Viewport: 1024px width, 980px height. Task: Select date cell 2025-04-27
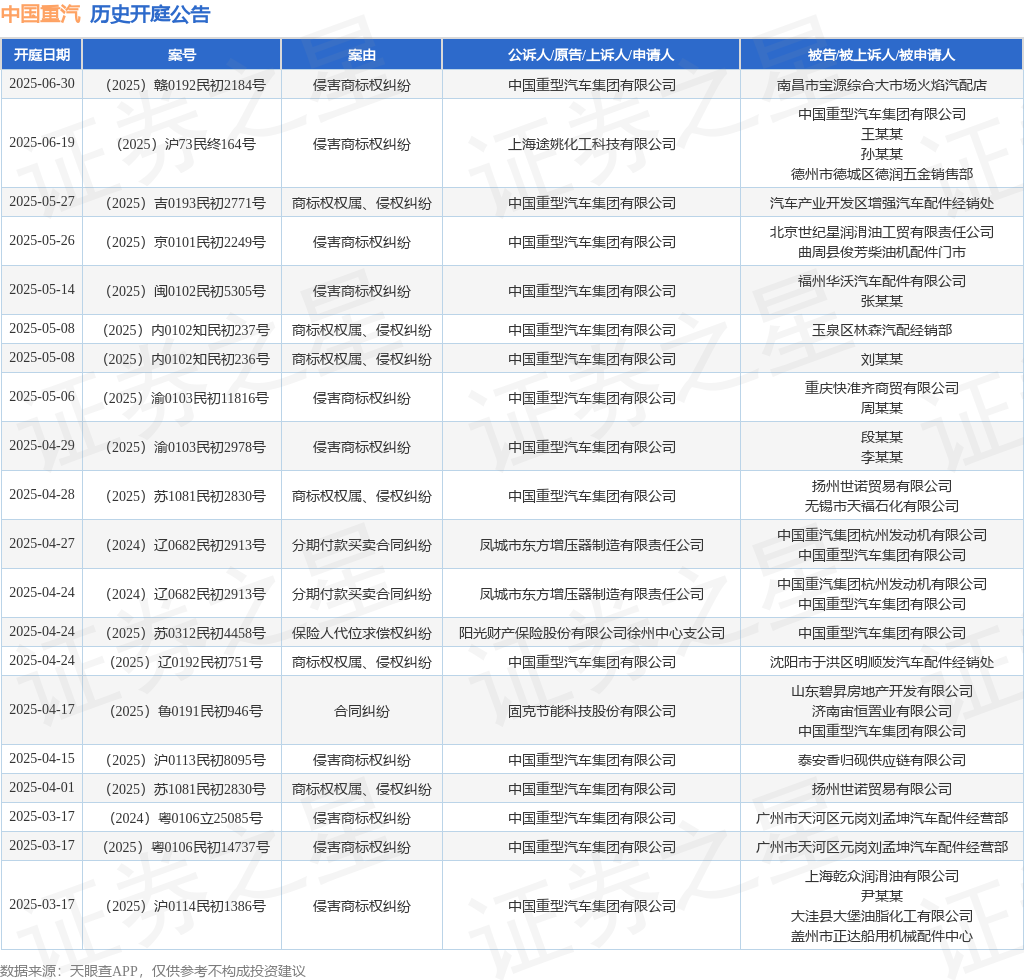(42, 543)
